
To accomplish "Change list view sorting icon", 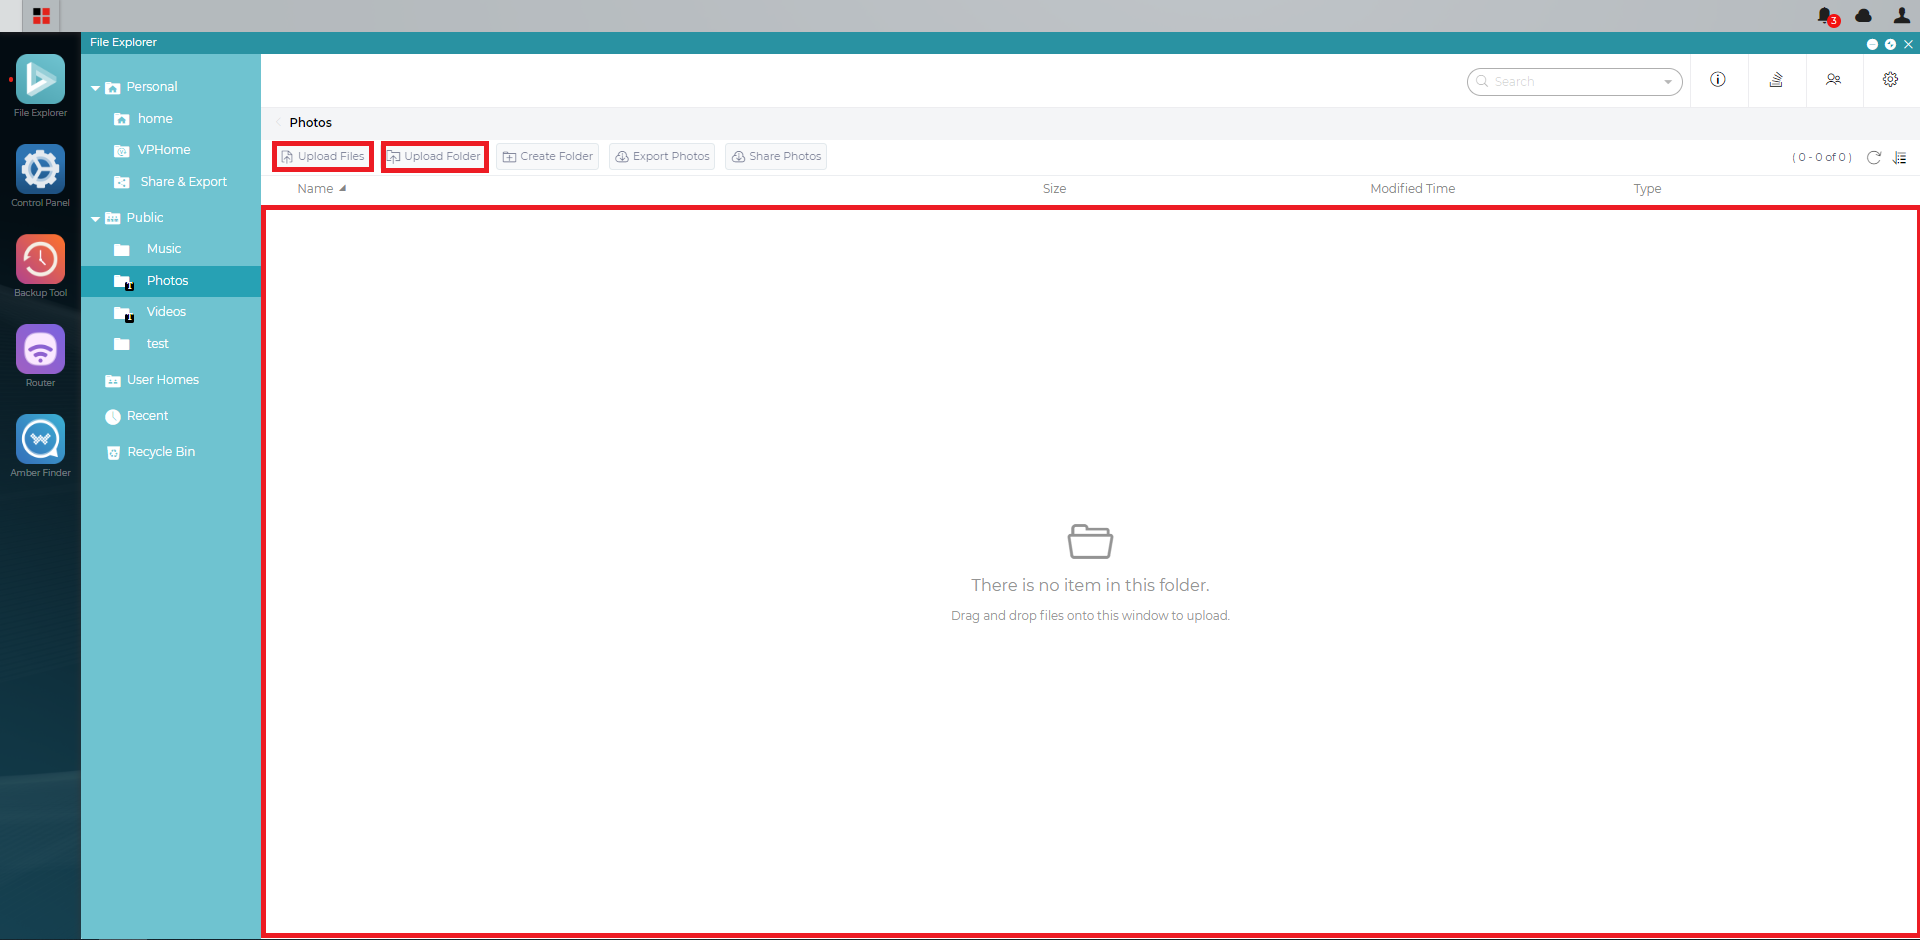I will (x=1900, y=157).
